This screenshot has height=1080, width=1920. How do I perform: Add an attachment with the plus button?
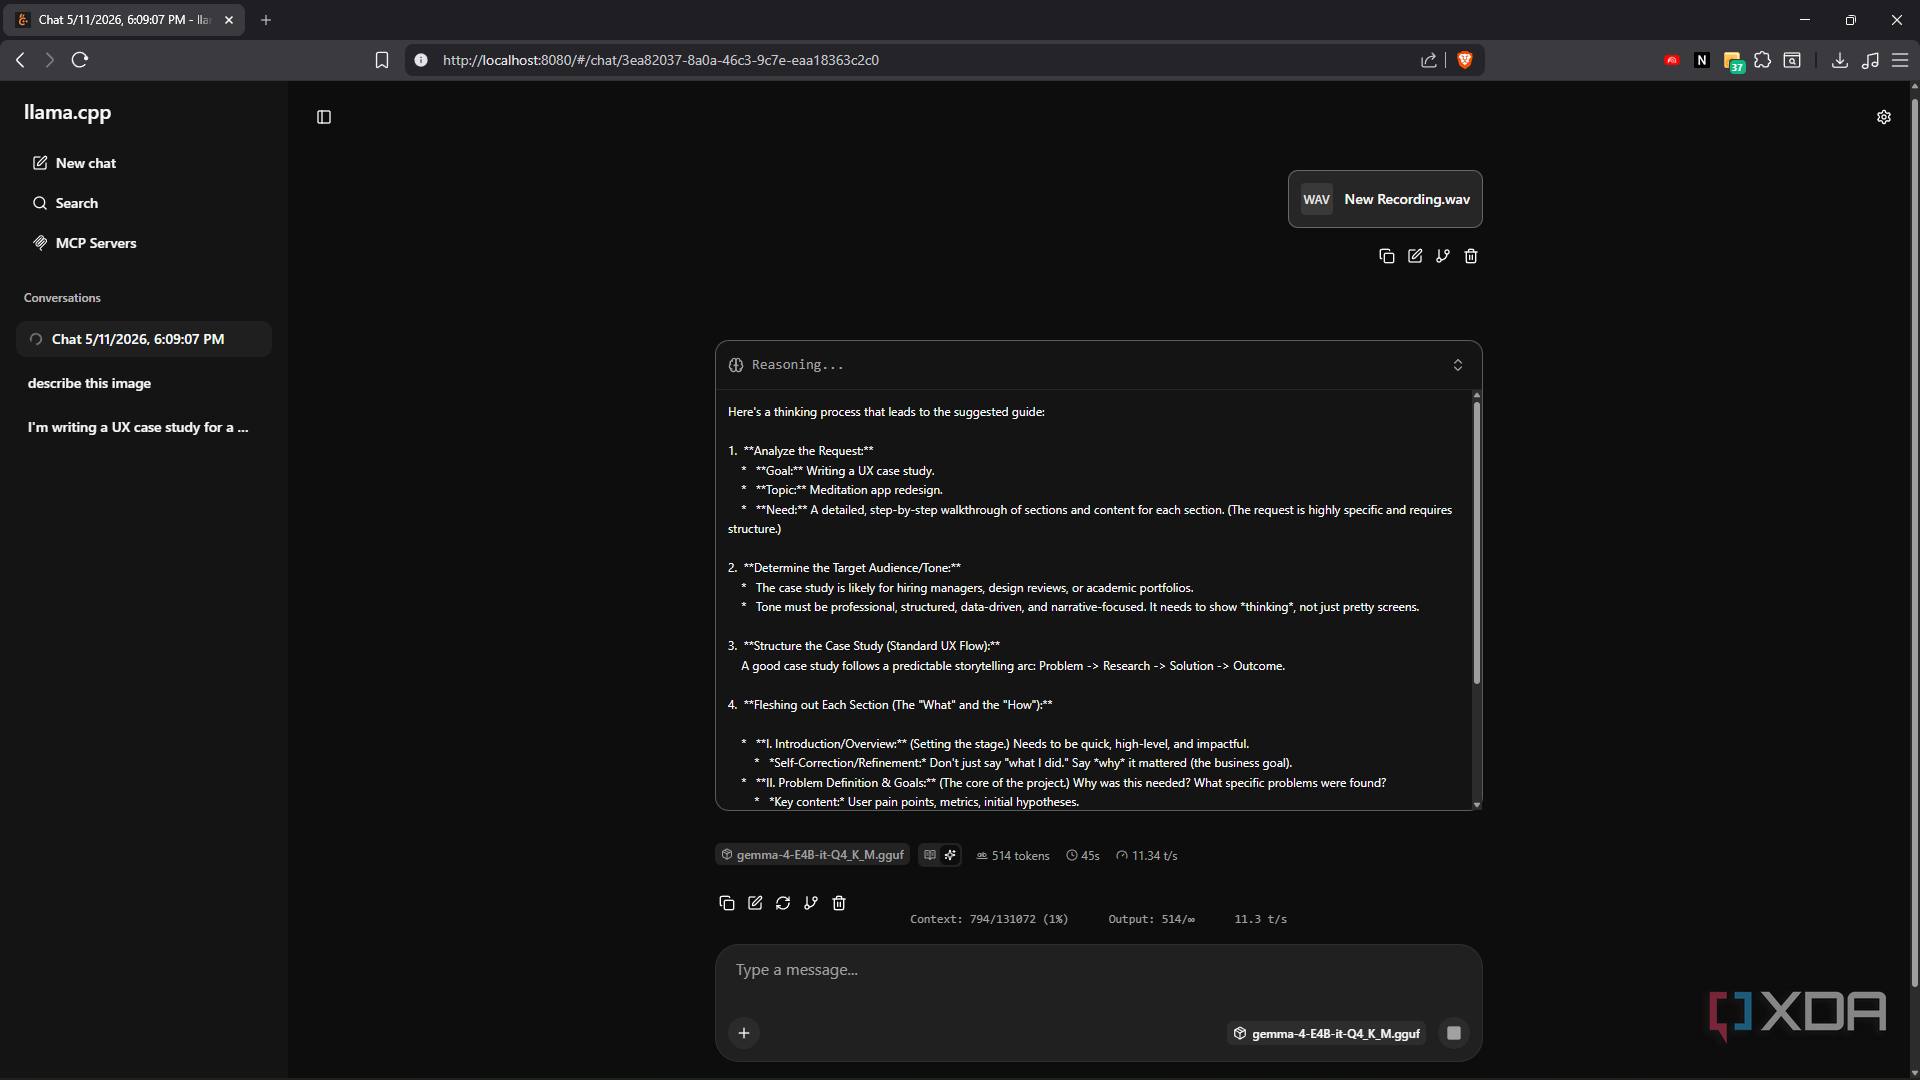click(x=744, y=1033)
